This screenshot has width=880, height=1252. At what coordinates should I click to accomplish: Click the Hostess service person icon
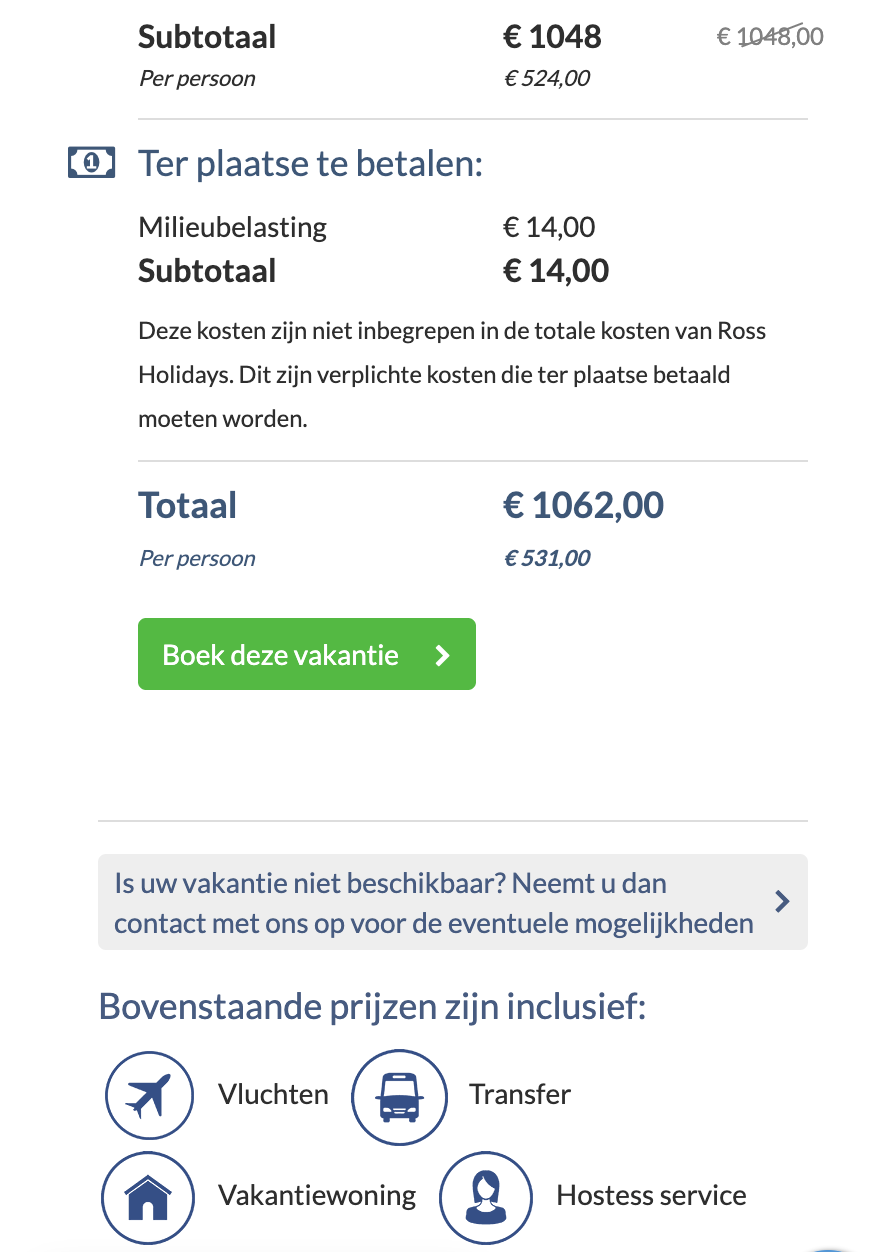click(x=485, y=1197)
